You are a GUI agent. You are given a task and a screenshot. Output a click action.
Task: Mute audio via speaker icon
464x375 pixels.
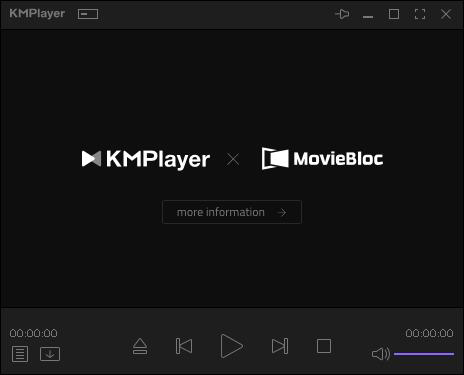tap(381, 354)
